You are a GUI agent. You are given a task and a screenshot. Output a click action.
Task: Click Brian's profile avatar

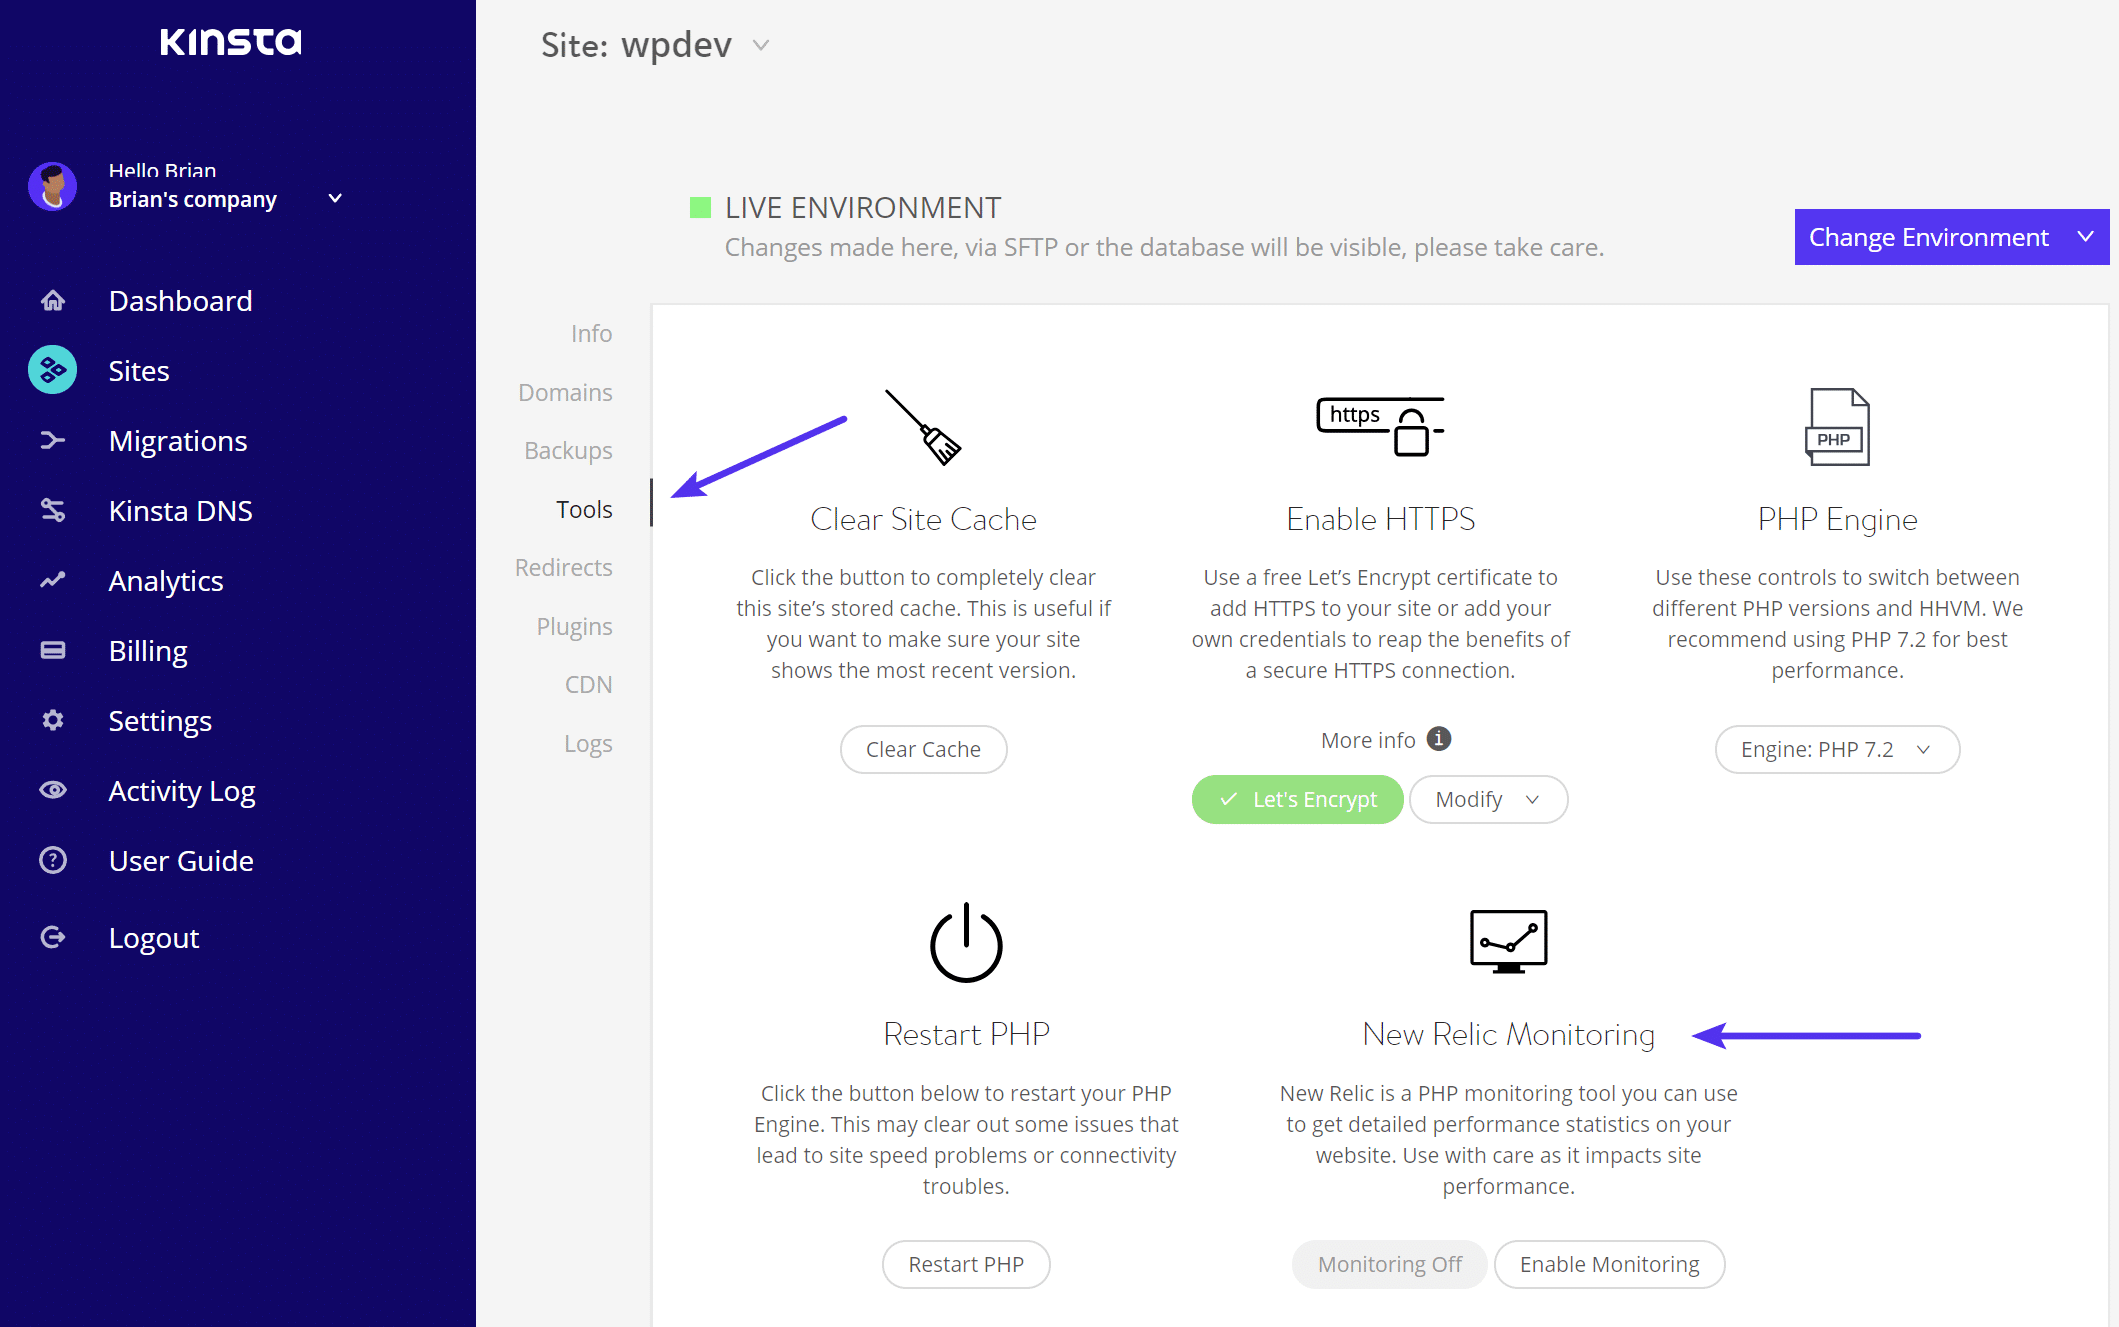pos(53,186)
